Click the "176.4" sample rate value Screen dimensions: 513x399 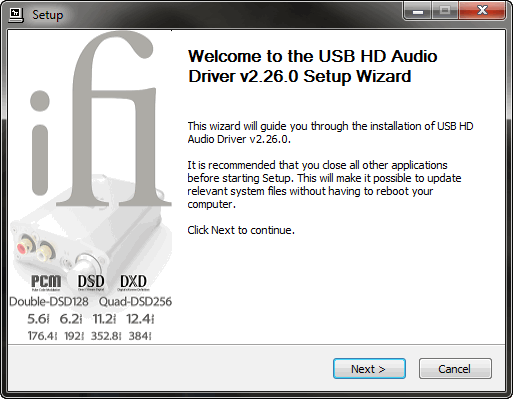click(42, 336)
